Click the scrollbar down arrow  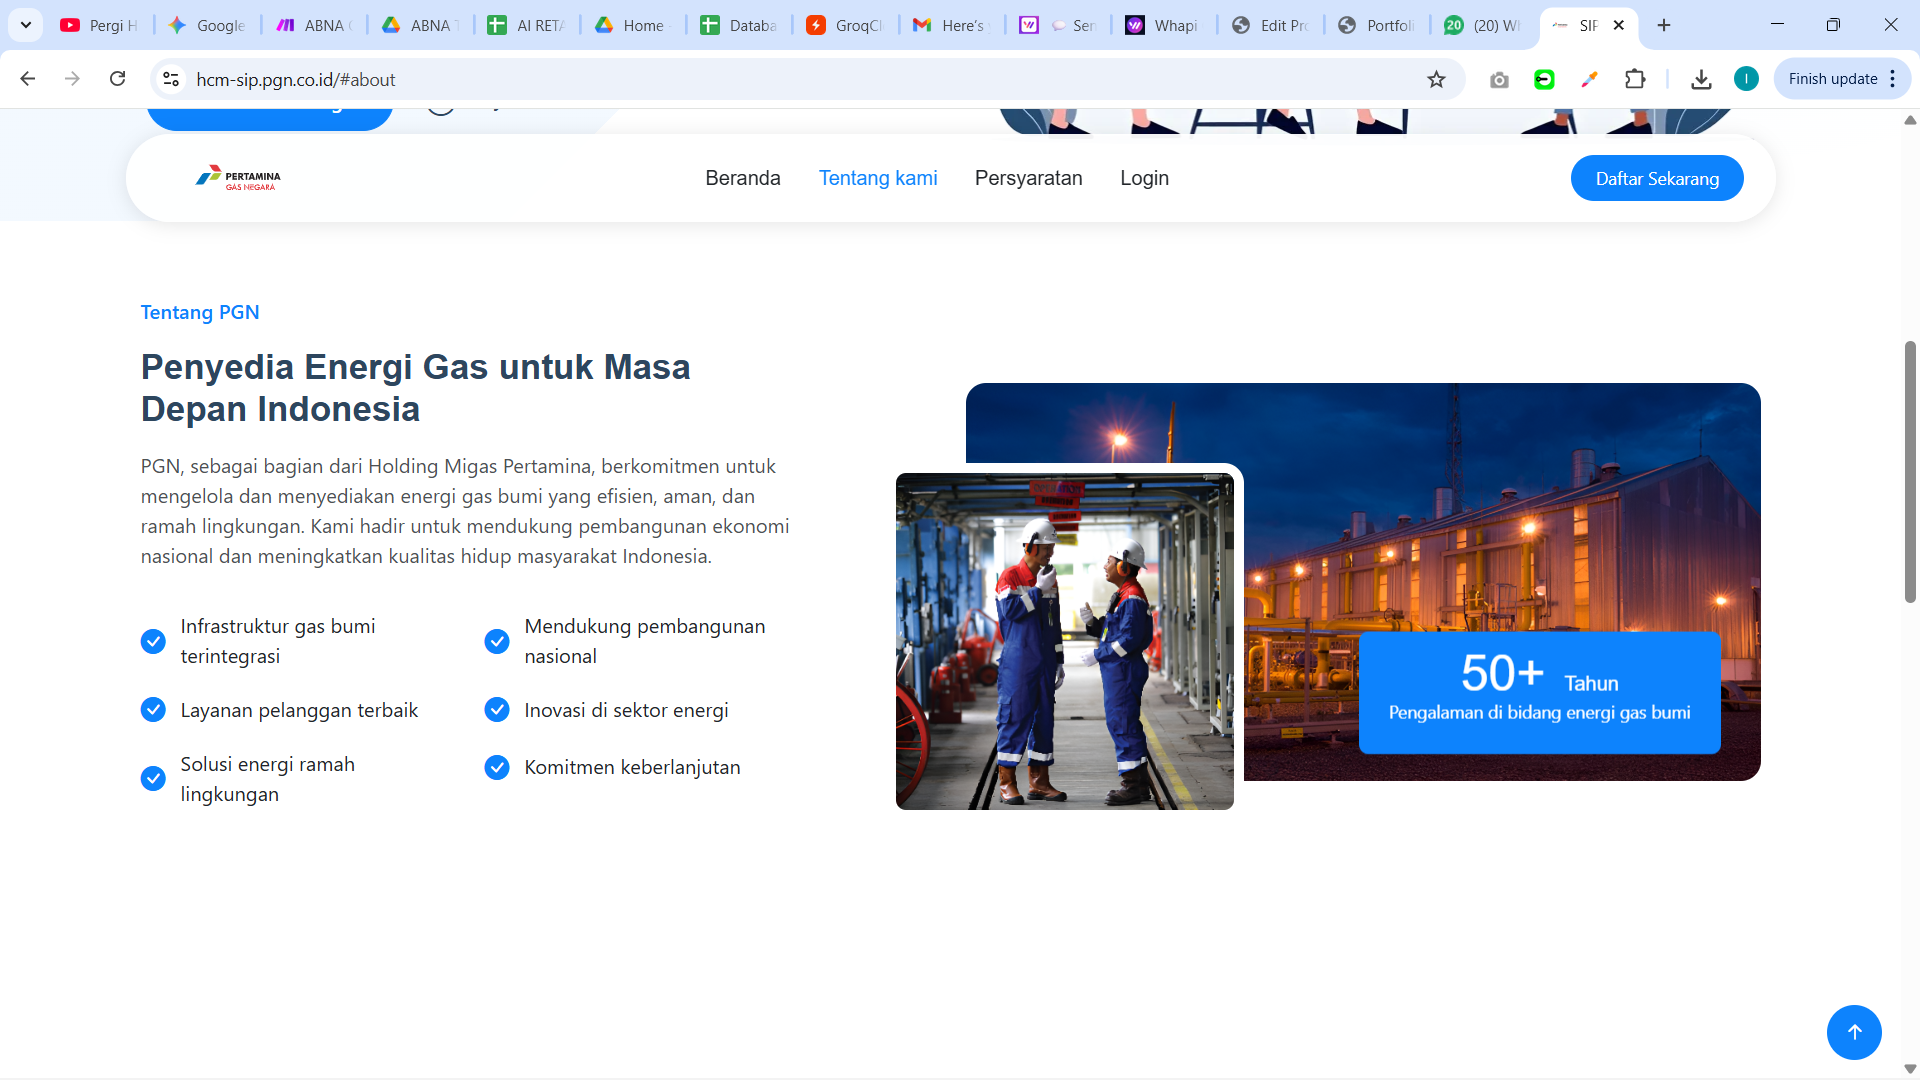pyautogui.click(x=1910, y=1069)
